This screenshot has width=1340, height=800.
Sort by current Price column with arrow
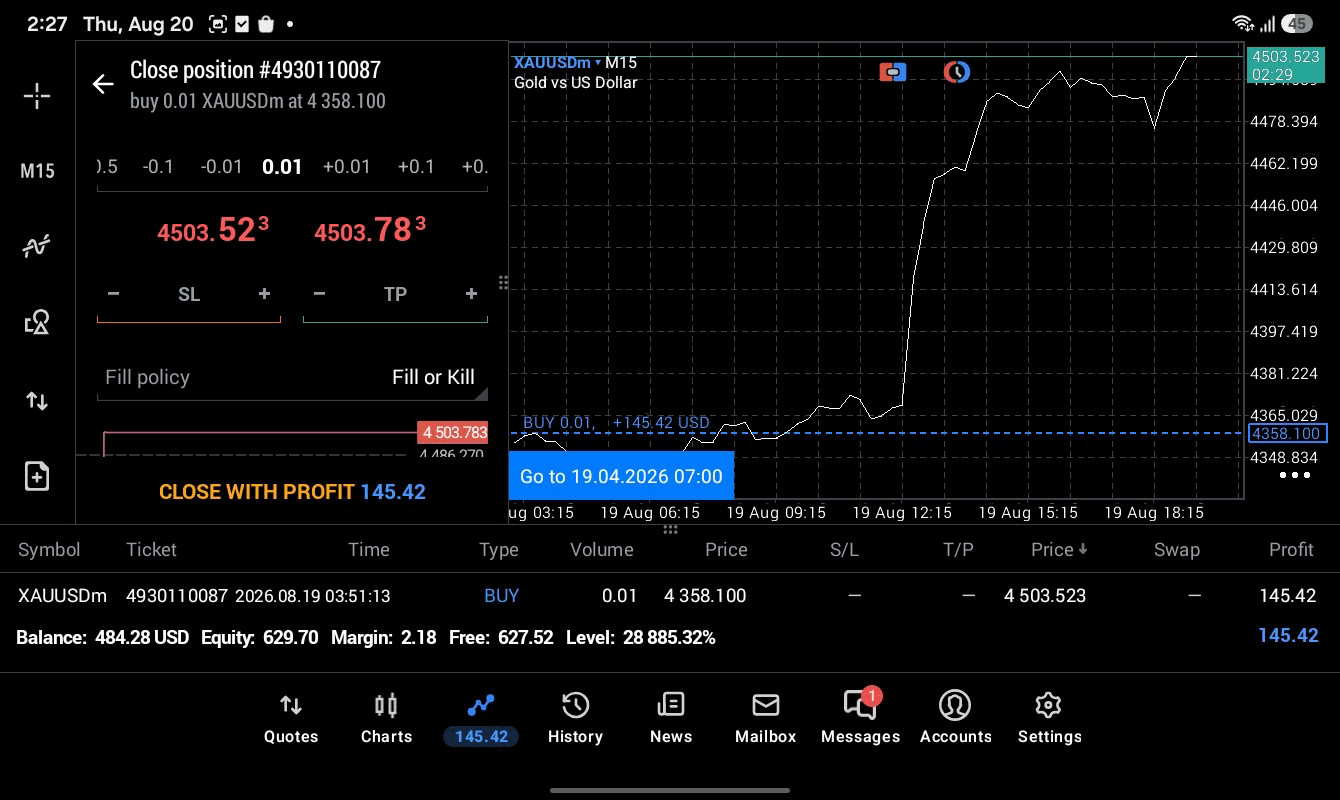pos(1059,550)
